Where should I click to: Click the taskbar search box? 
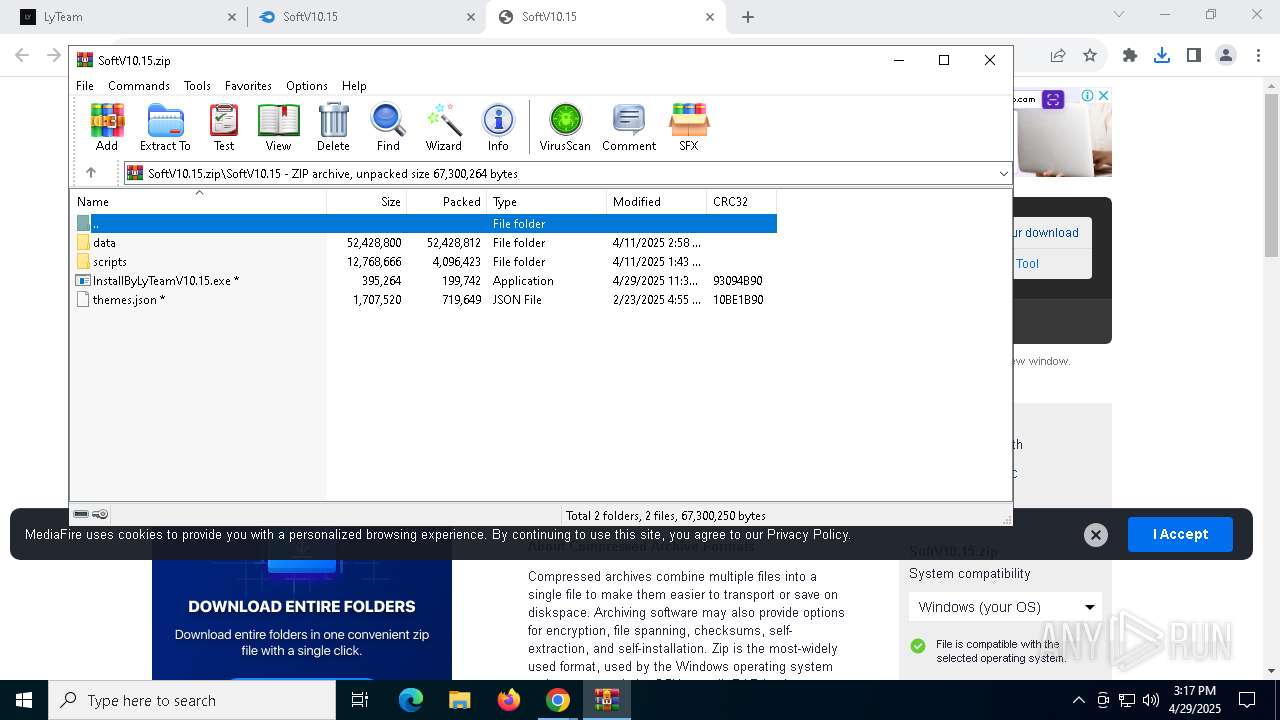tap(192, 700)
